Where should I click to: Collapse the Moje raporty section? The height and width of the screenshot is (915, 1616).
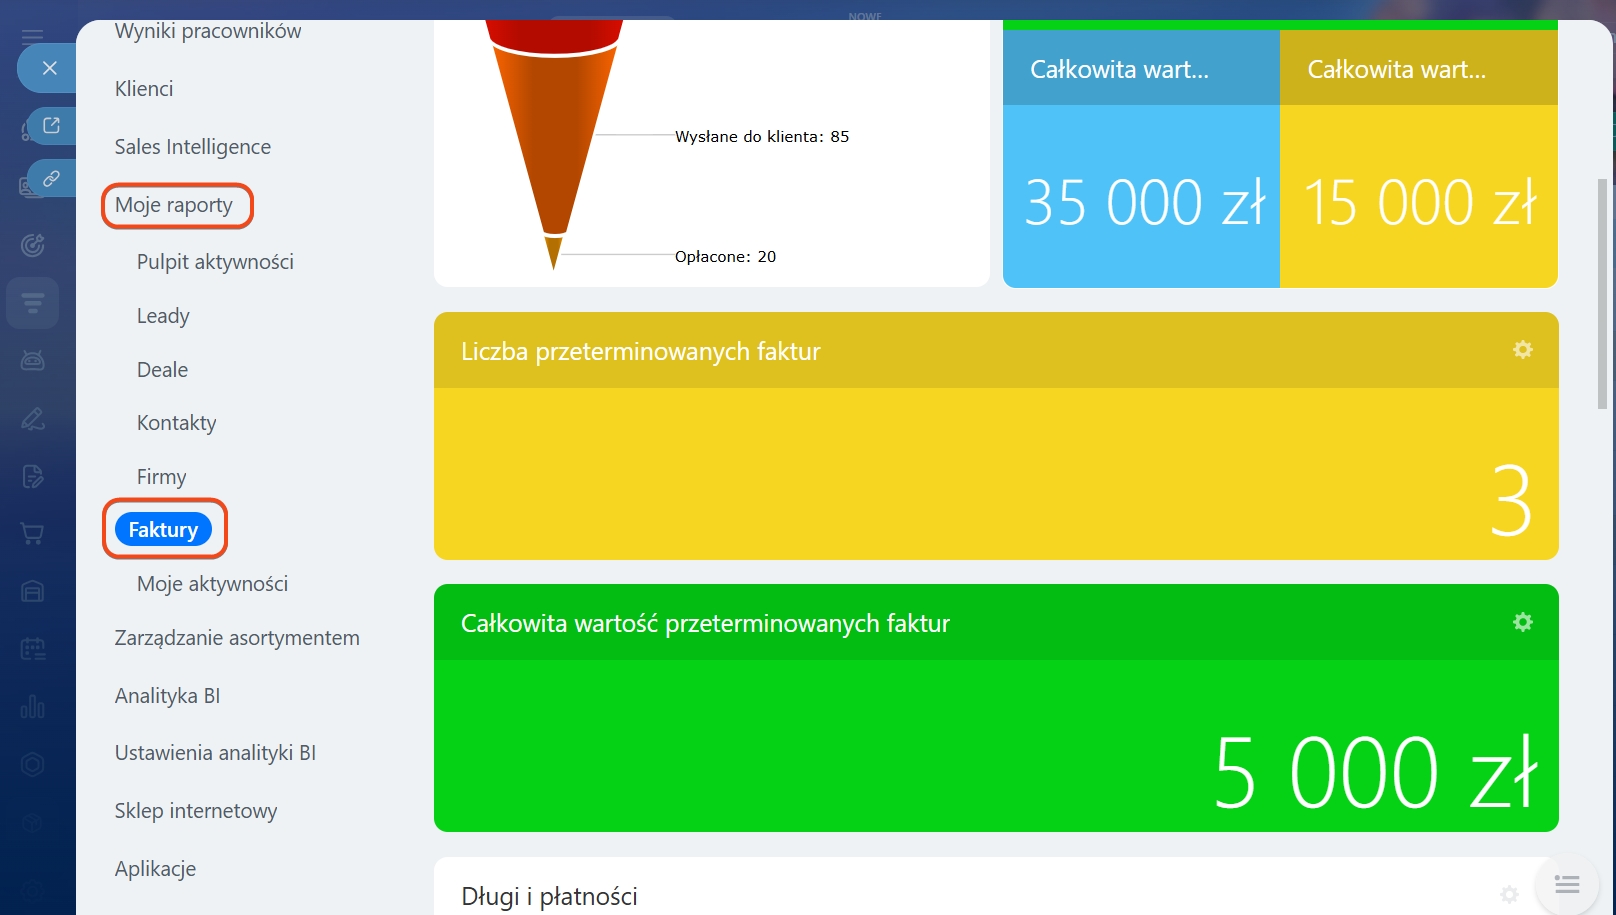tap(174, 205)
